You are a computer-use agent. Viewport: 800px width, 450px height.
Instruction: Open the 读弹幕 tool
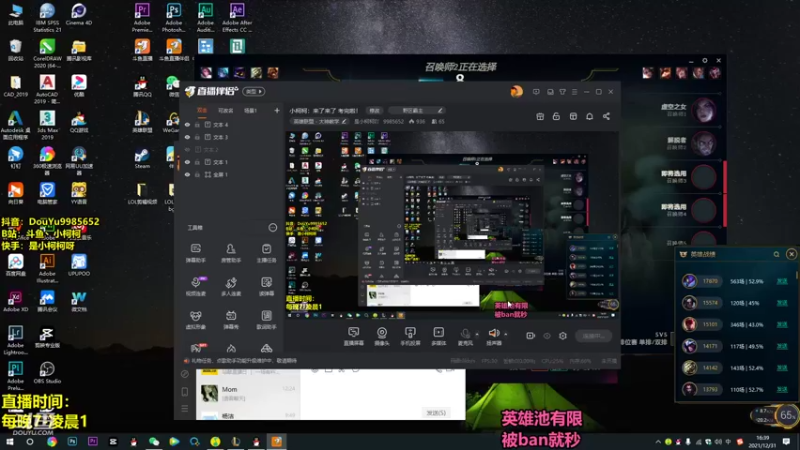click(266, 286)
